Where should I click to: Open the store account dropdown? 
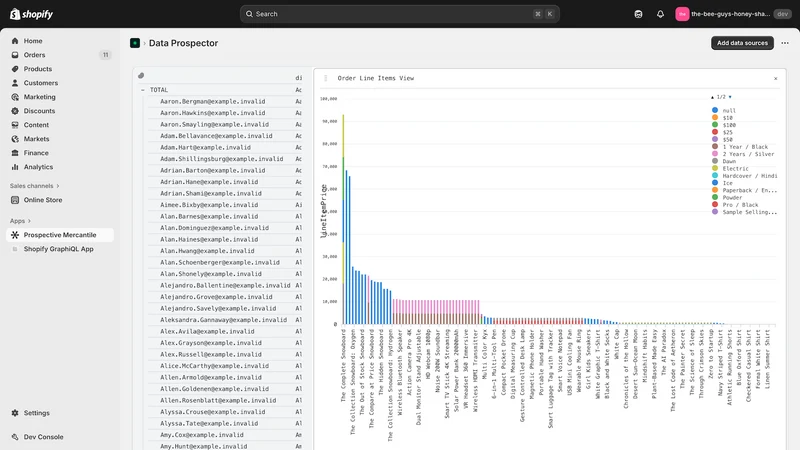click(x=733, y=14)
